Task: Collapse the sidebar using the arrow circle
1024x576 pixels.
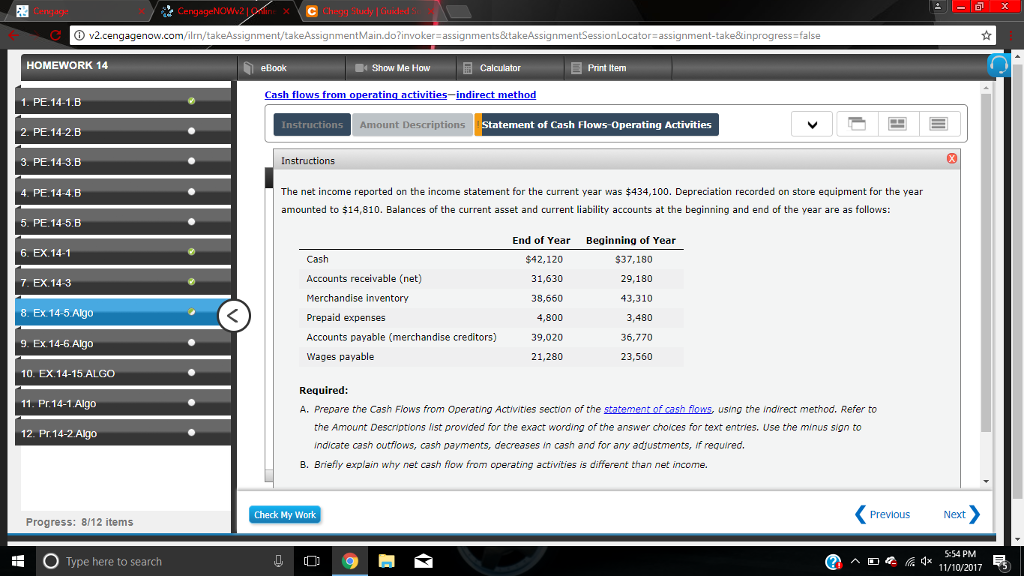Action: (232, 315)
